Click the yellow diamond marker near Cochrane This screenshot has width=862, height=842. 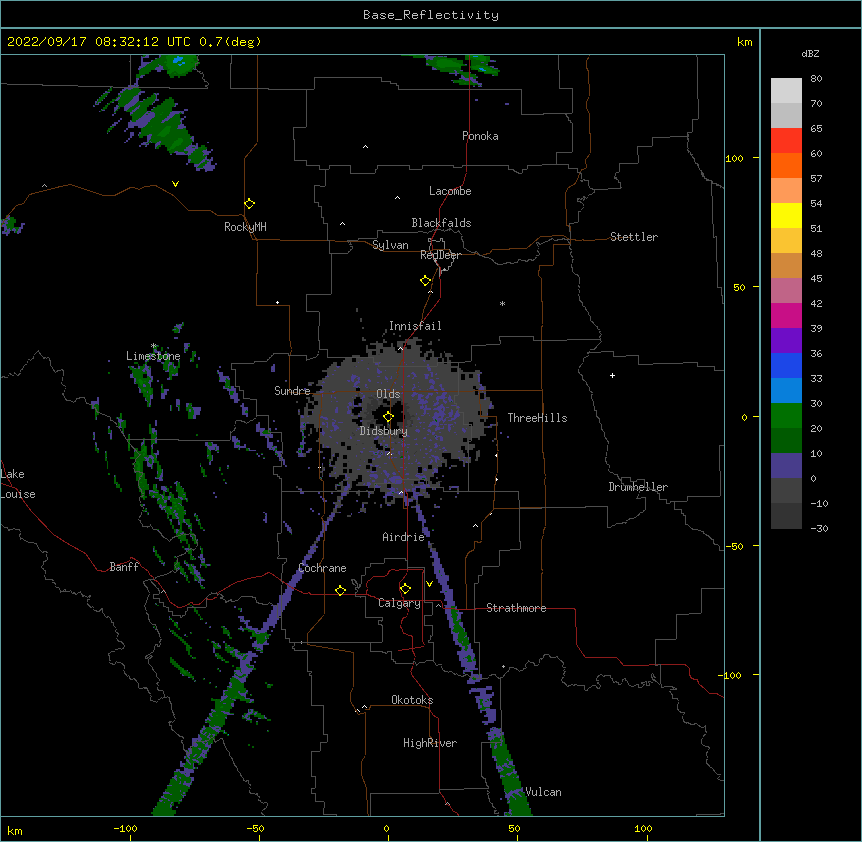coord(340,590)
